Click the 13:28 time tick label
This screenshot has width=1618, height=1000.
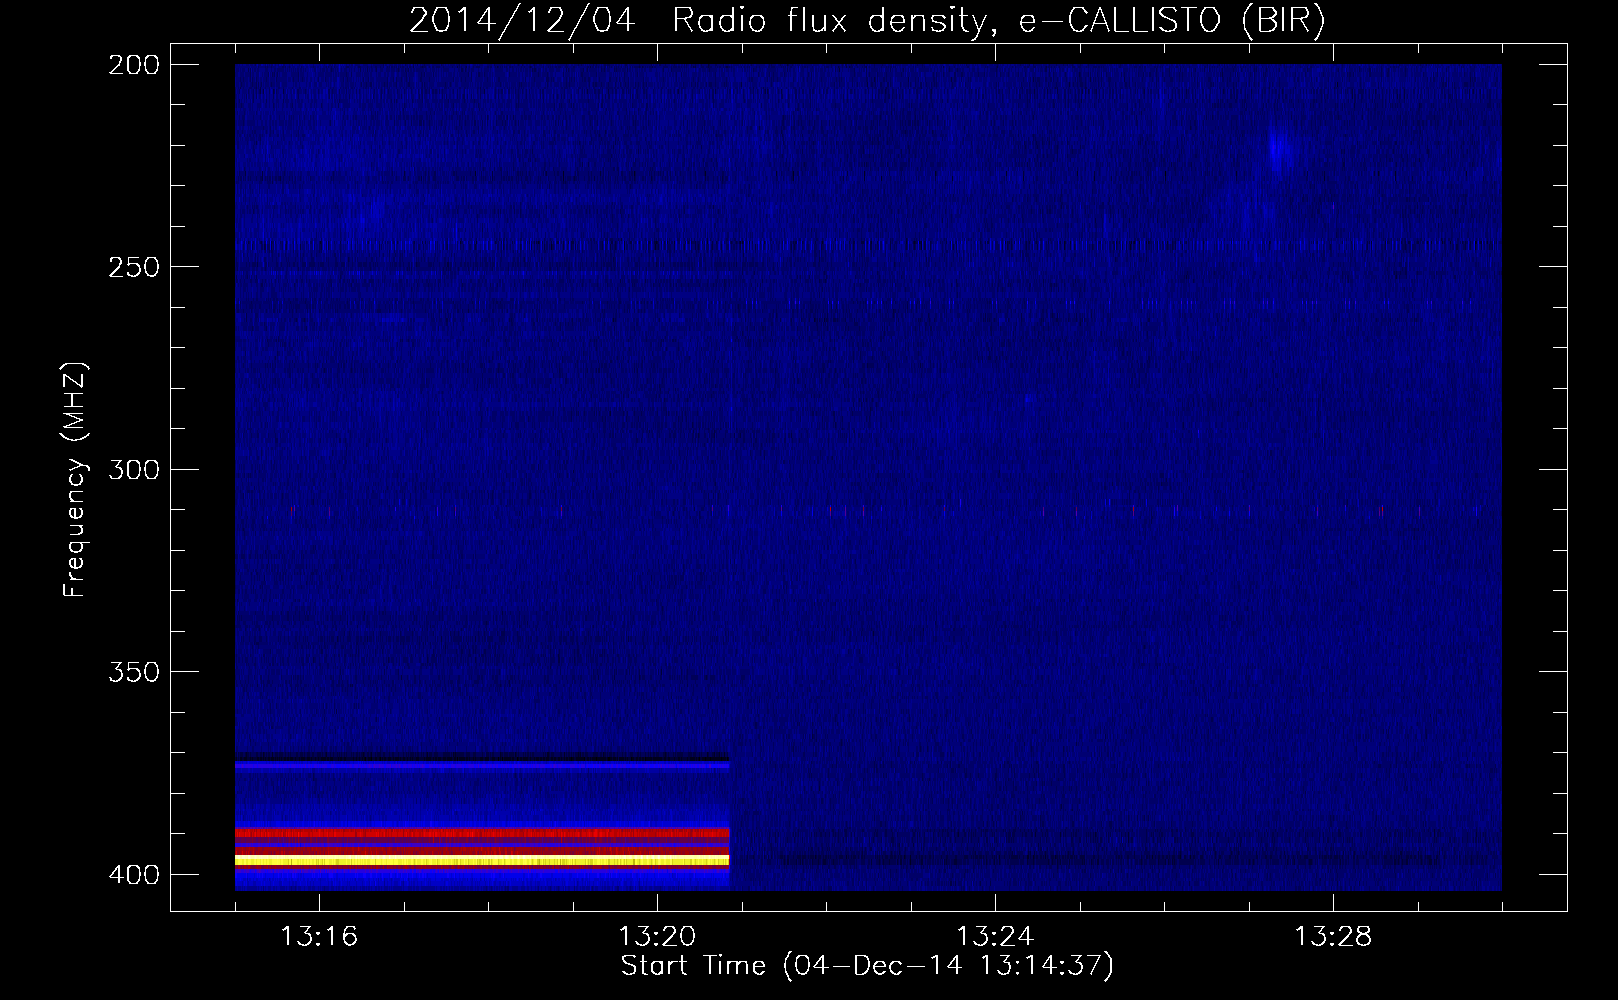1333,937
